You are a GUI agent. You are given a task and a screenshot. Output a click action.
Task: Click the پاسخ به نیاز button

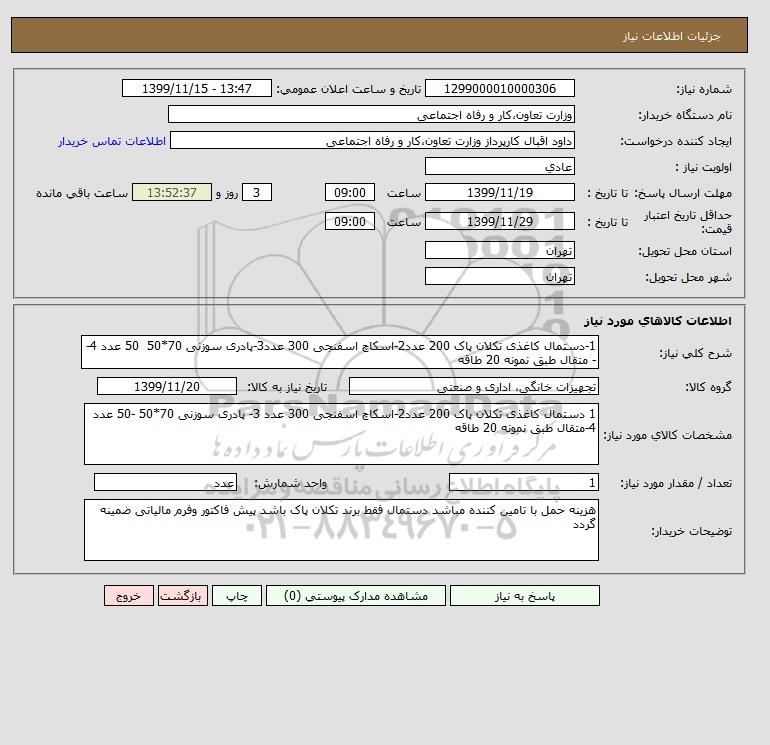pos(524,596)
